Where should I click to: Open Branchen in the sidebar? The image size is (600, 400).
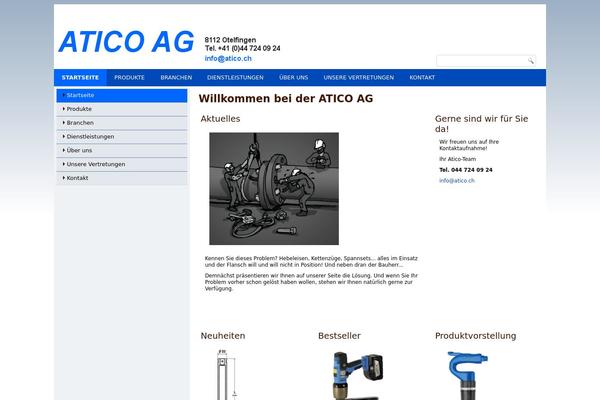tap(122, 123)
